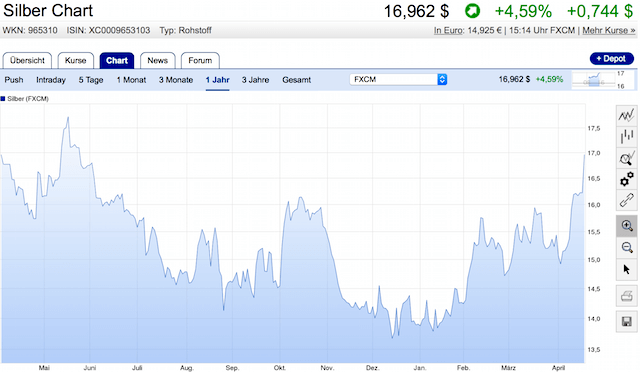Viewport: 640px width, 372px height.
Task: Click the 14,0 y-axis label
Action: point(594,319)
